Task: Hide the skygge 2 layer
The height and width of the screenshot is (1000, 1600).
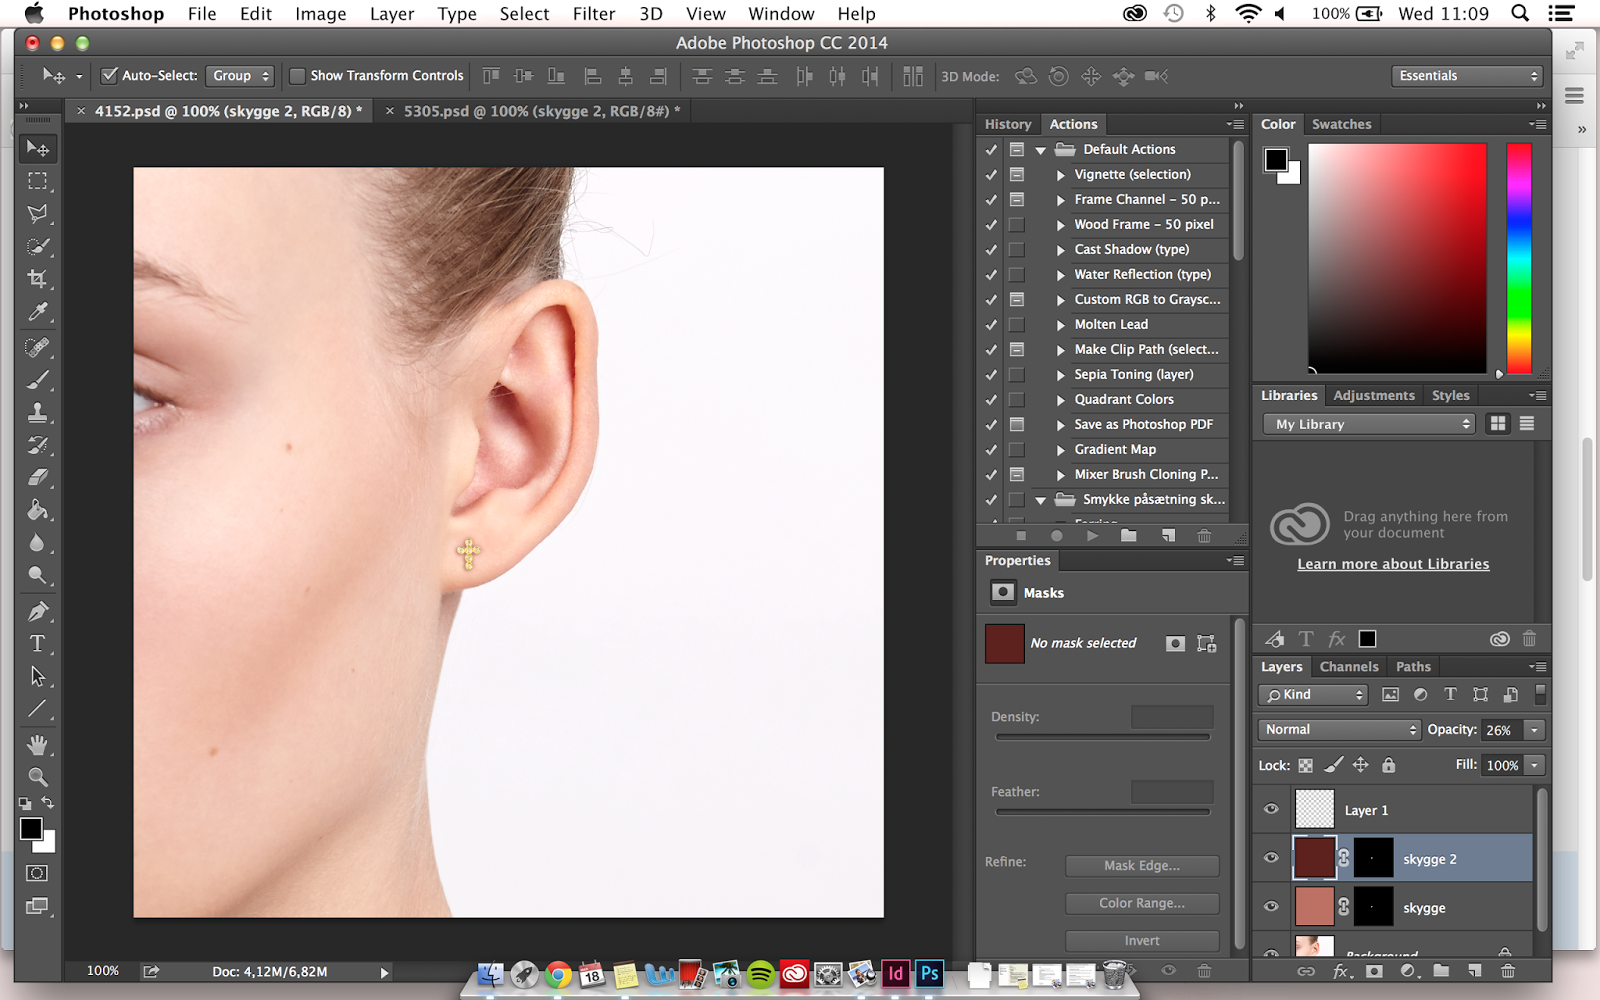Action: click(1271, 858)
